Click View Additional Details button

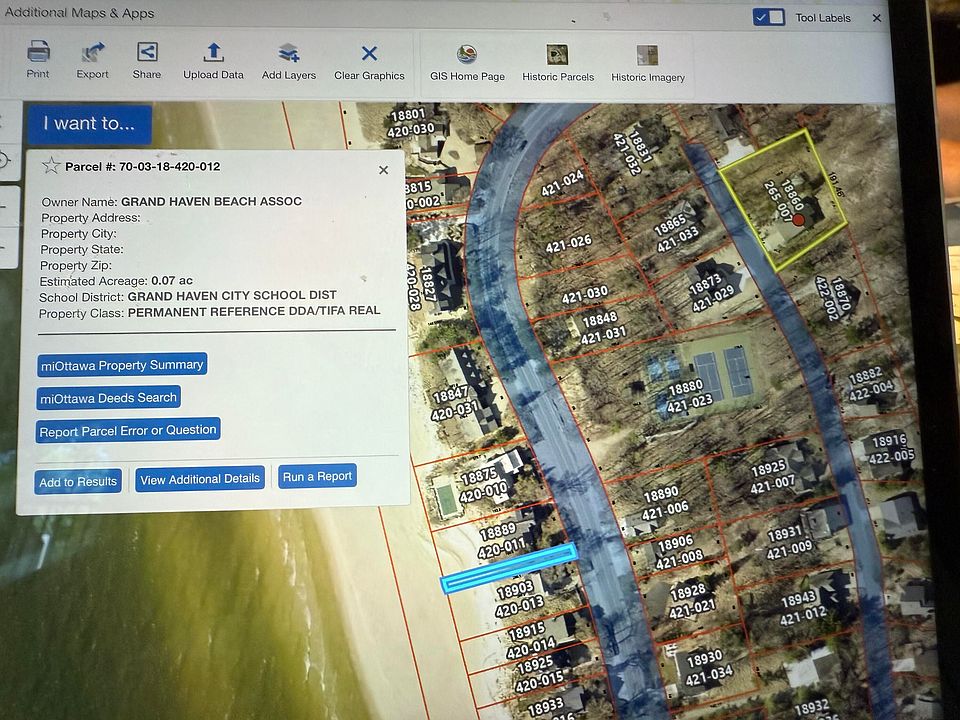200,479
